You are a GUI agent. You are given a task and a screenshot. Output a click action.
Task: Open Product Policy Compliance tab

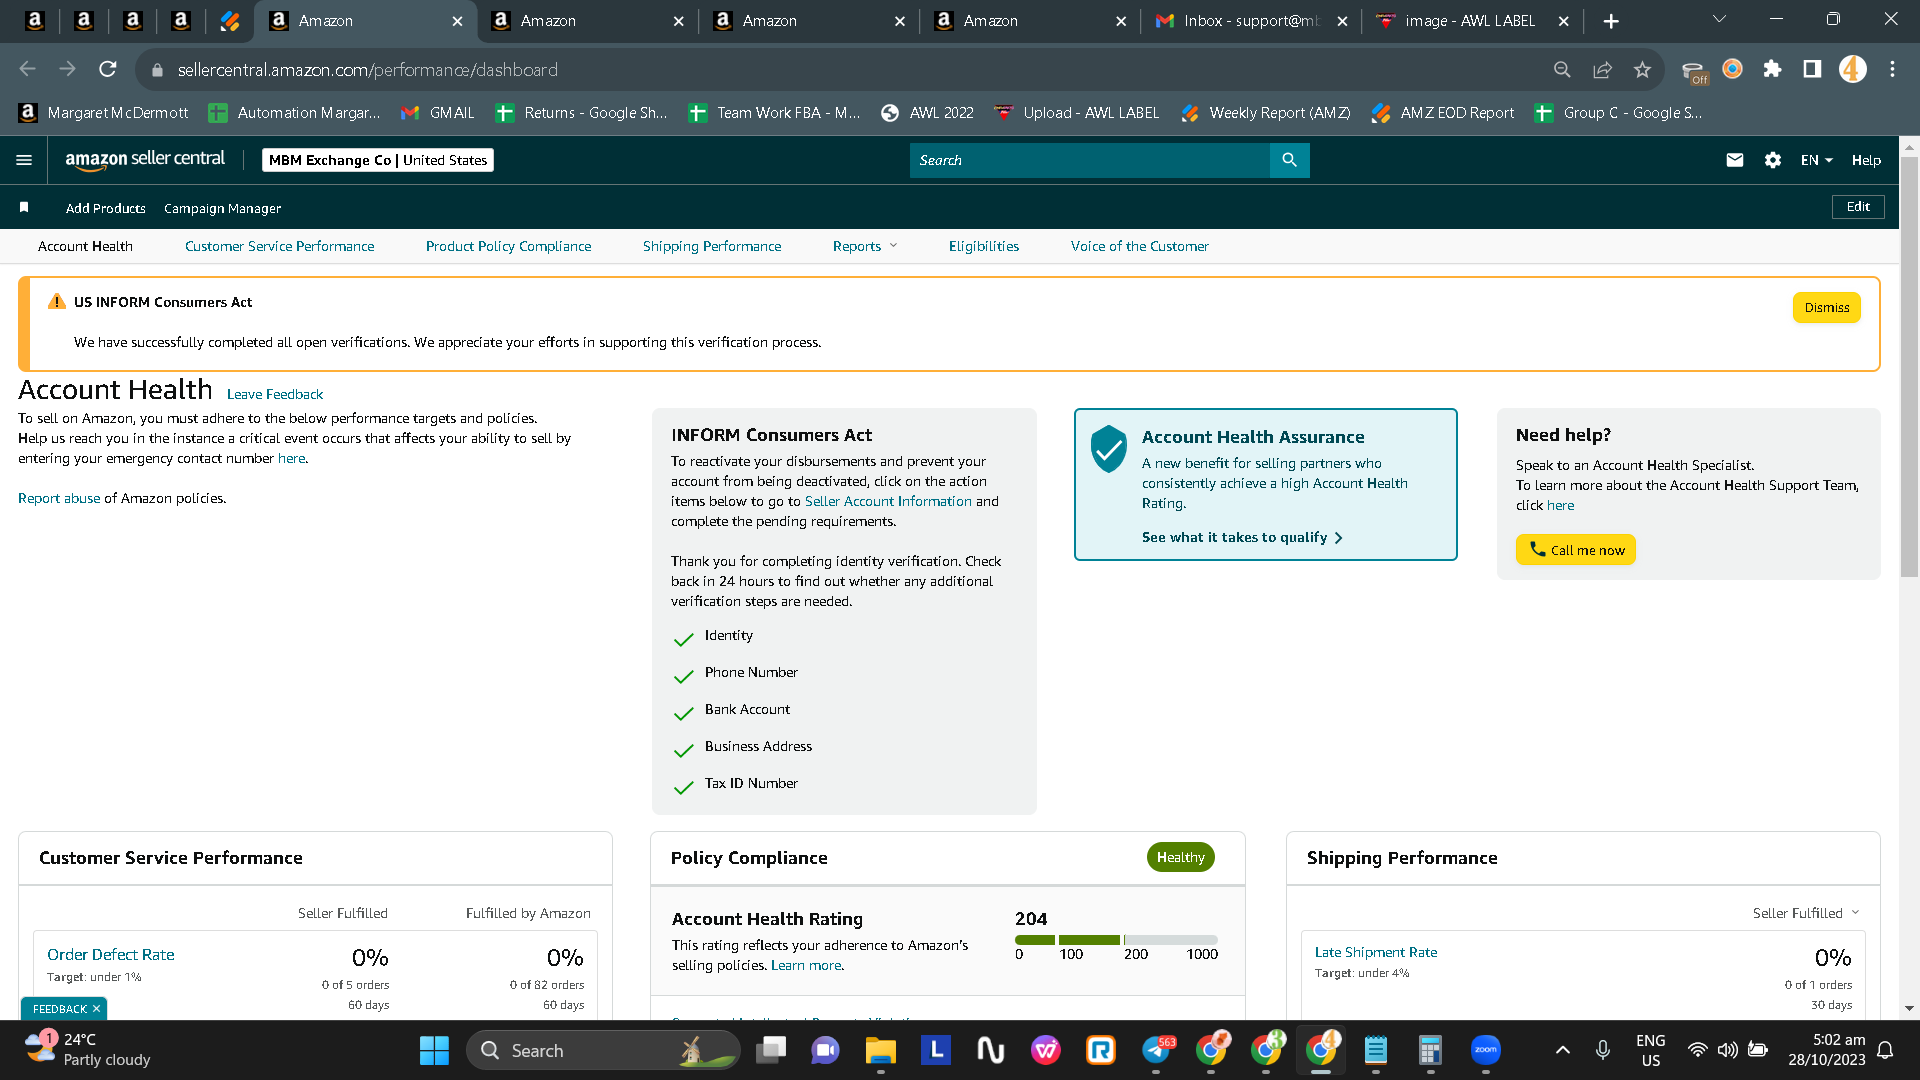tap(508, 246)
